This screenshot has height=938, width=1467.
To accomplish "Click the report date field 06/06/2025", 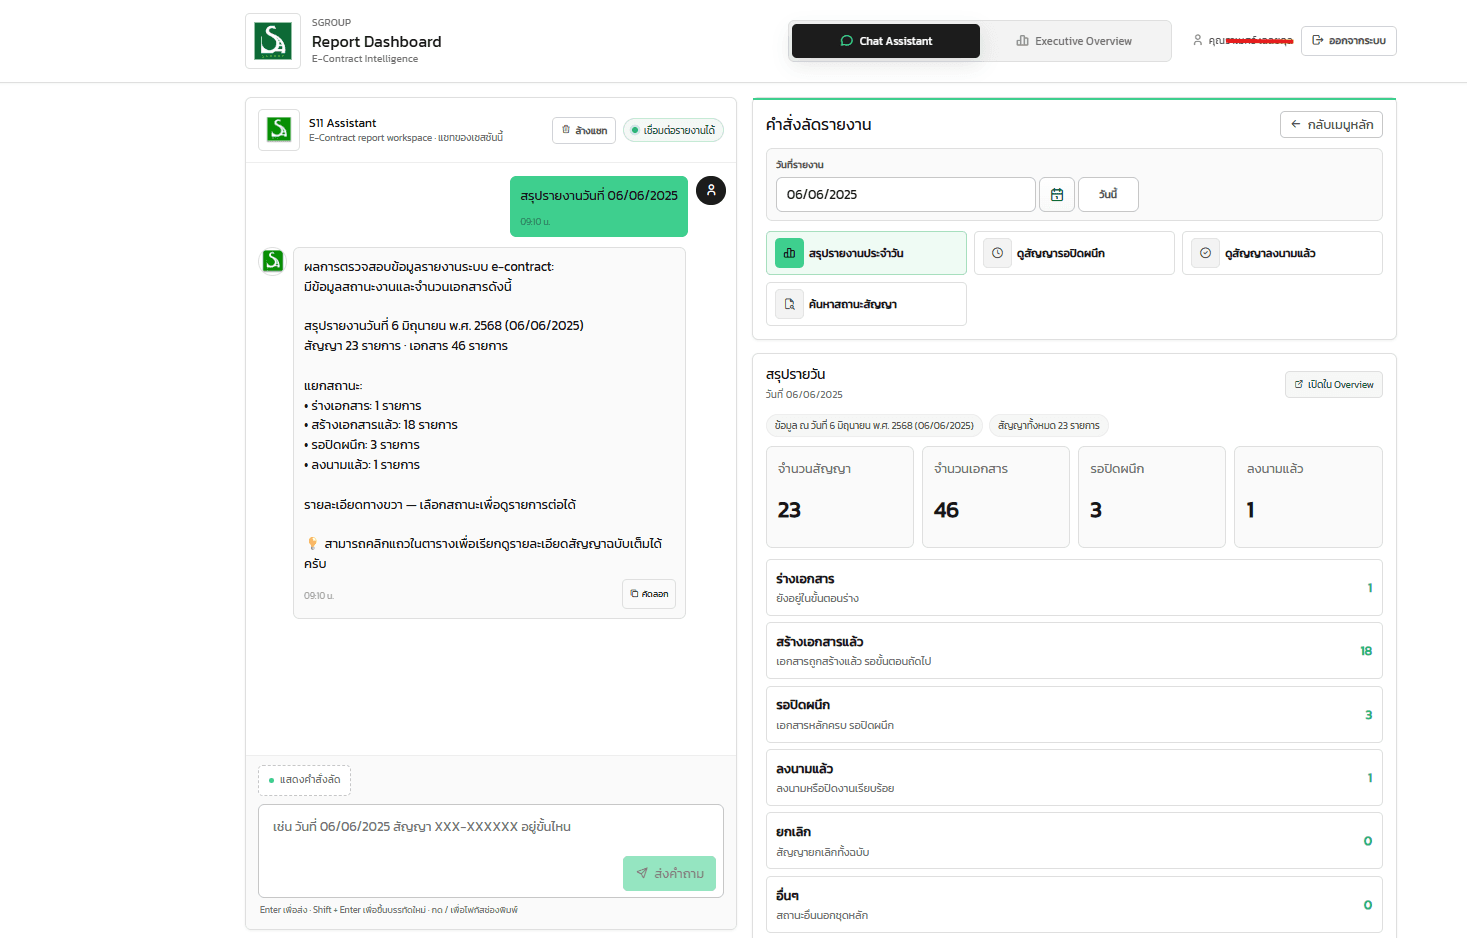I will [905, 194].
